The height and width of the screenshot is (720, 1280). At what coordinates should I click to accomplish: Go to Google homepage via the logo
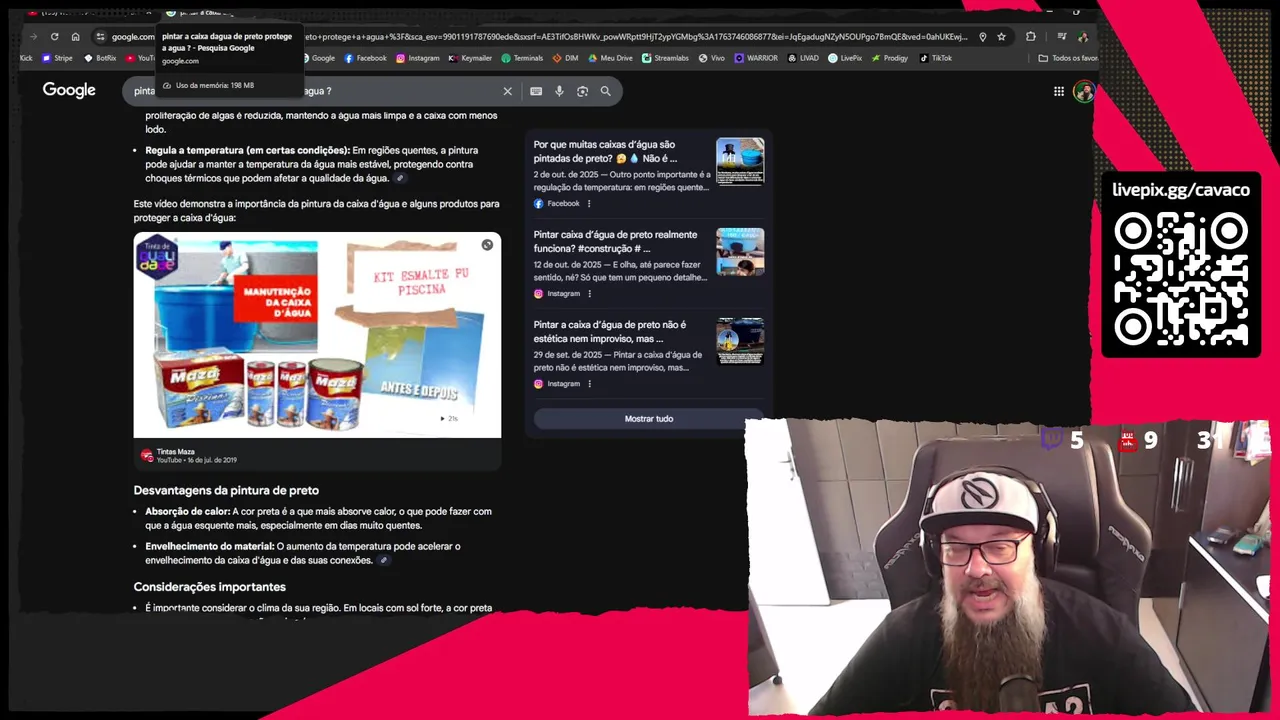coord(69,90)
